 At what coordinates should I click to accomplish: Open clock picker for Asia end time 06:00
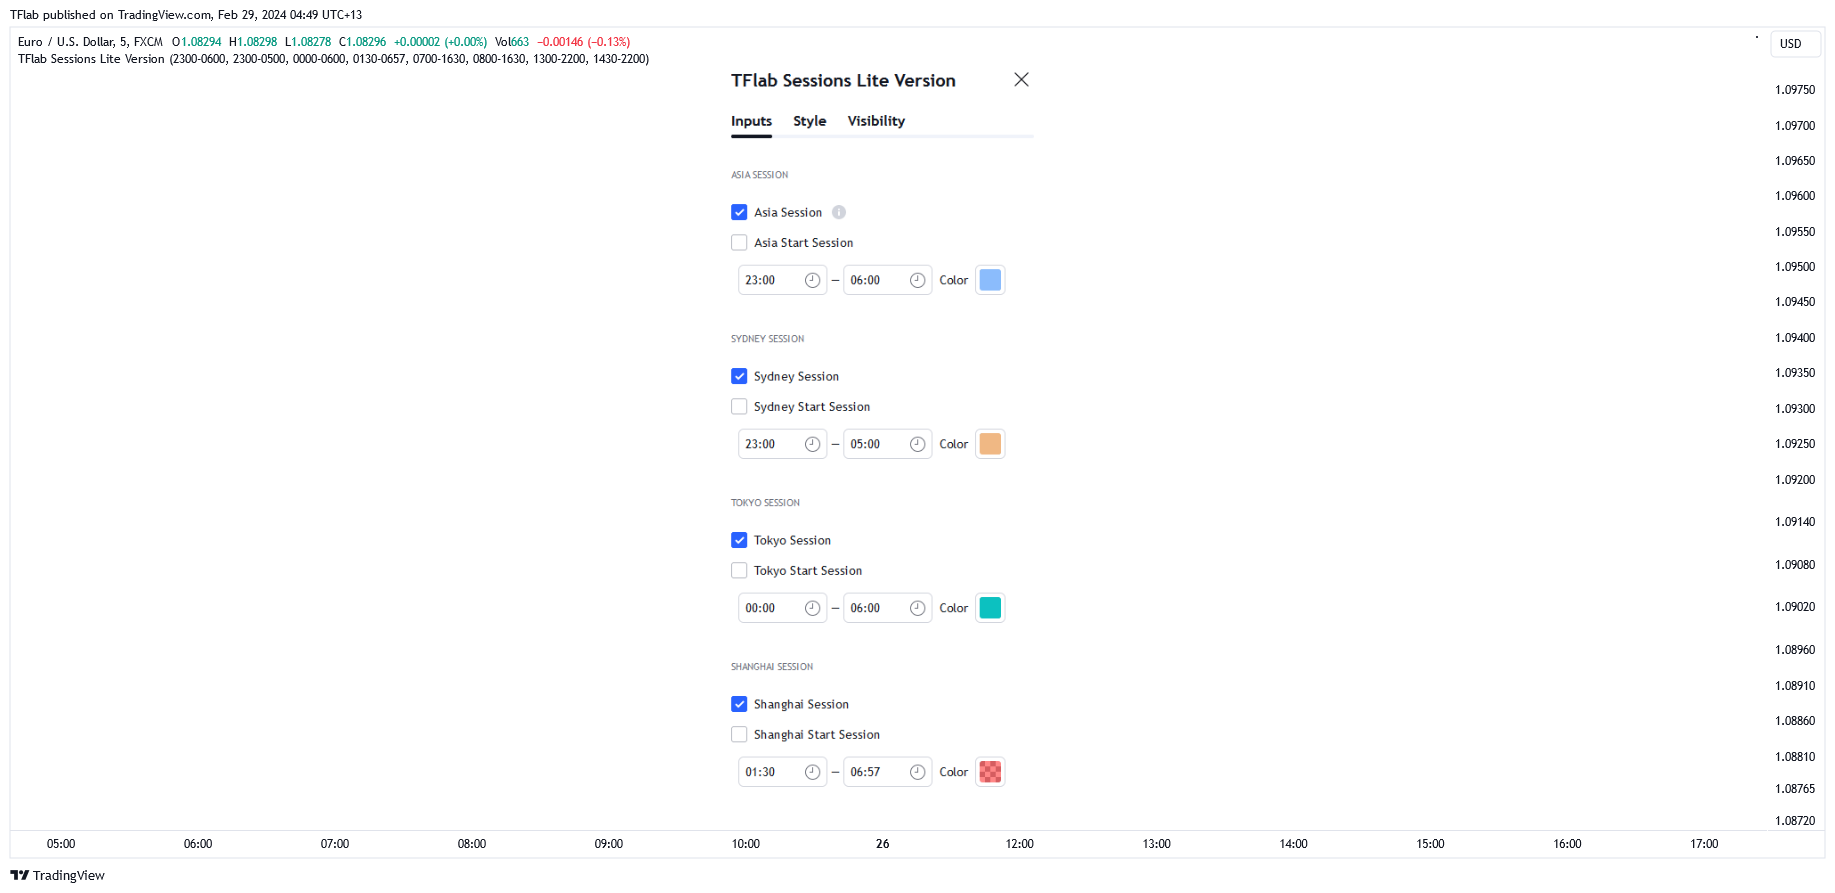[x=917, y=280]
